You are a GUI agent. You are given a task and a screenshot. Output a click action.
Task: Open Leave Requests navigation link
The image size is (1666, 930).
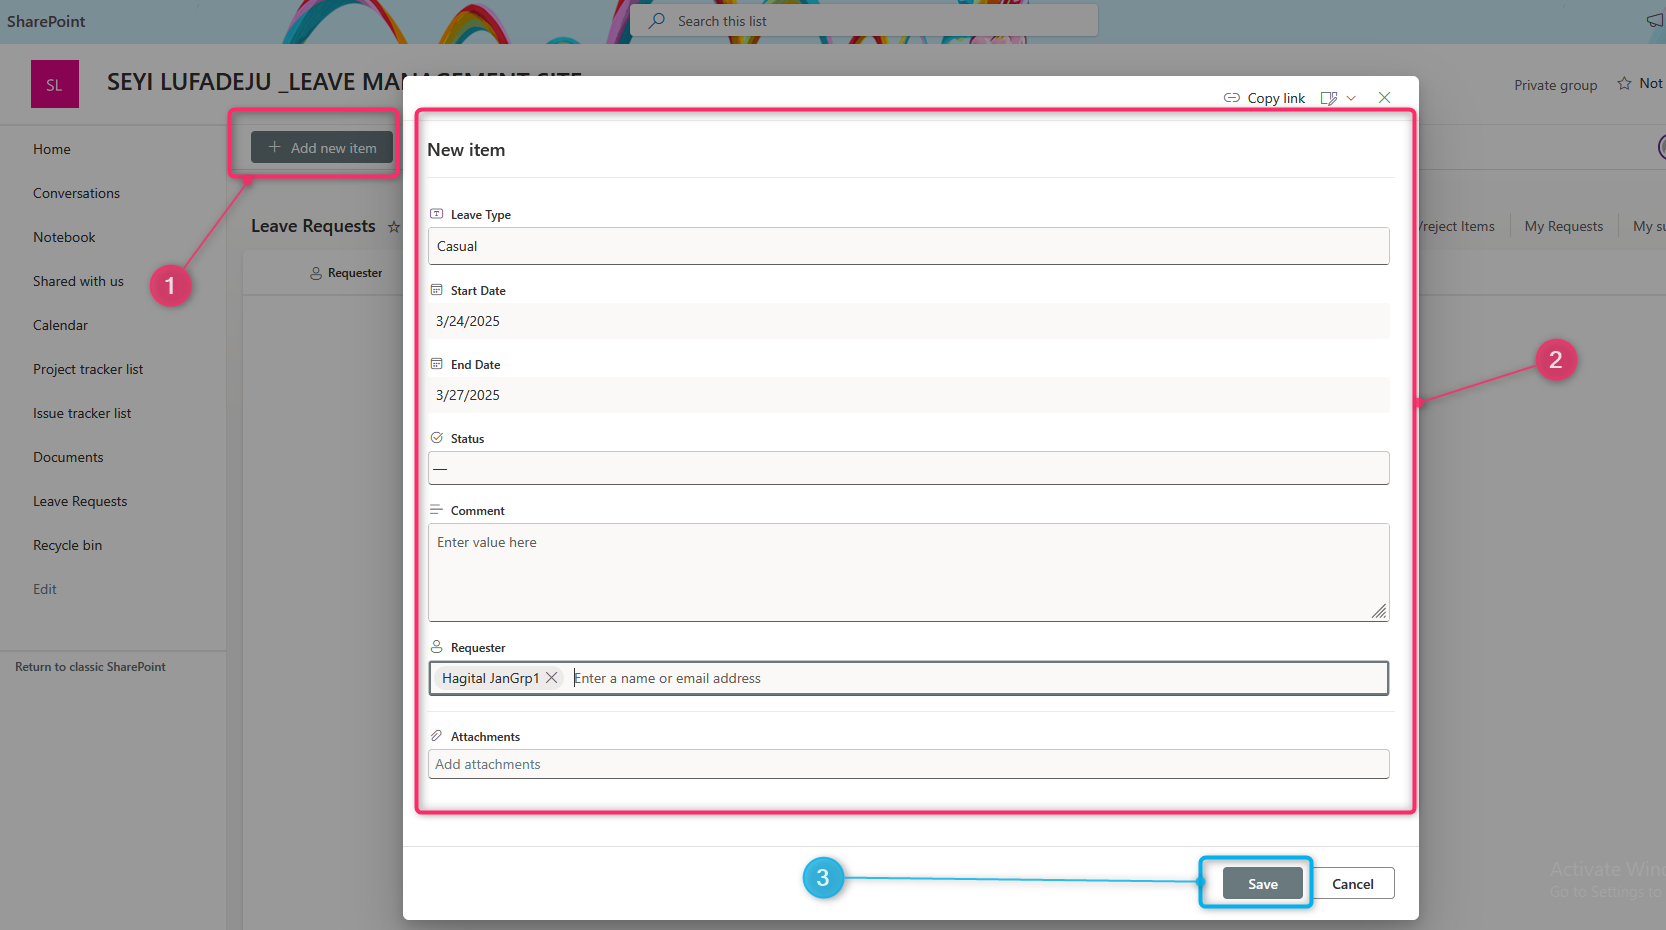click(80, 501)
